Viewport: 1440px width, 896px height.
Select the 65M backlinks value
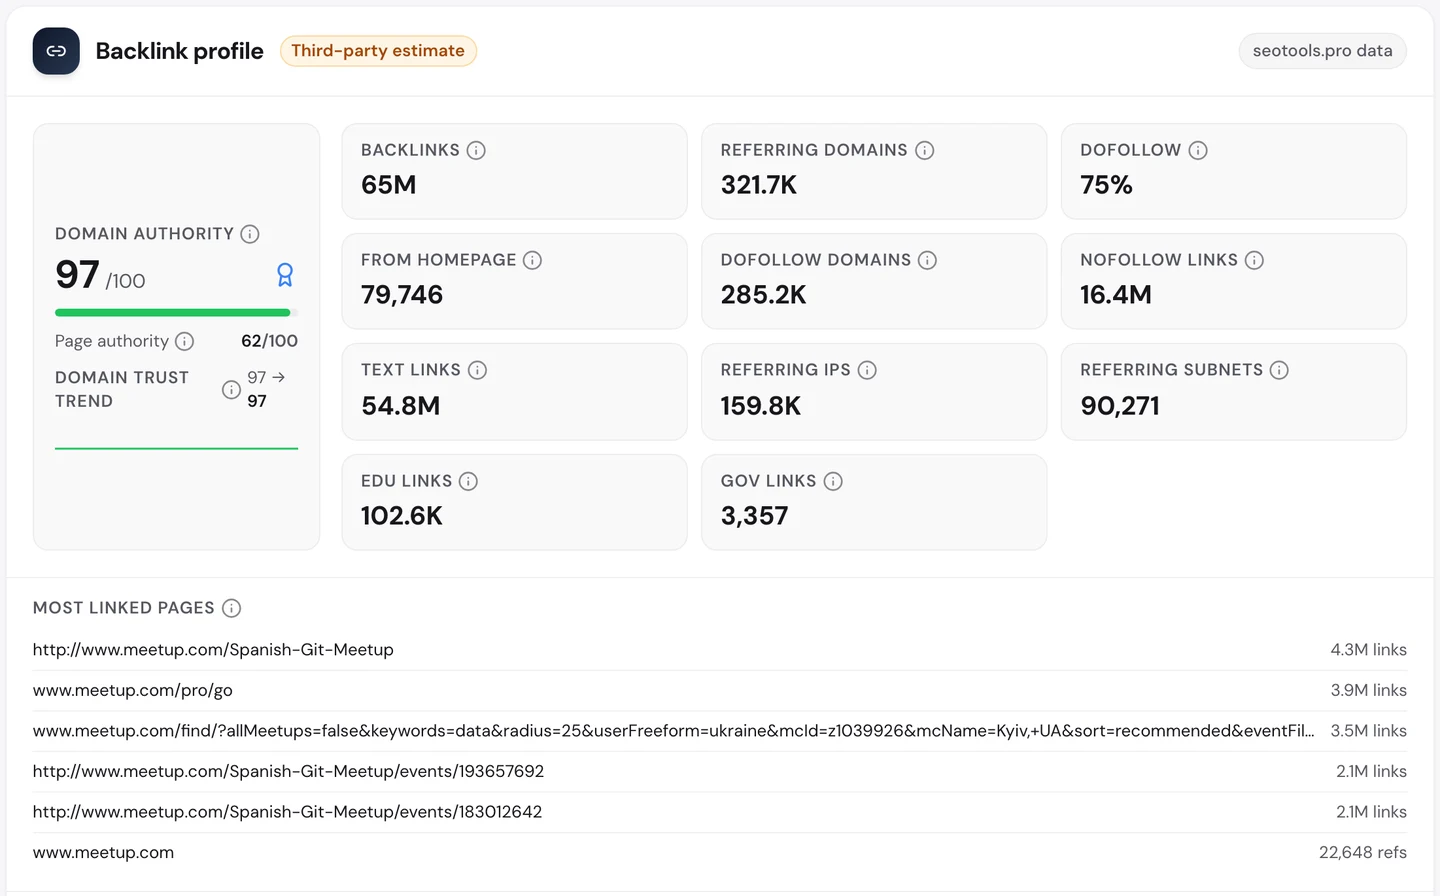coord(389,185)
